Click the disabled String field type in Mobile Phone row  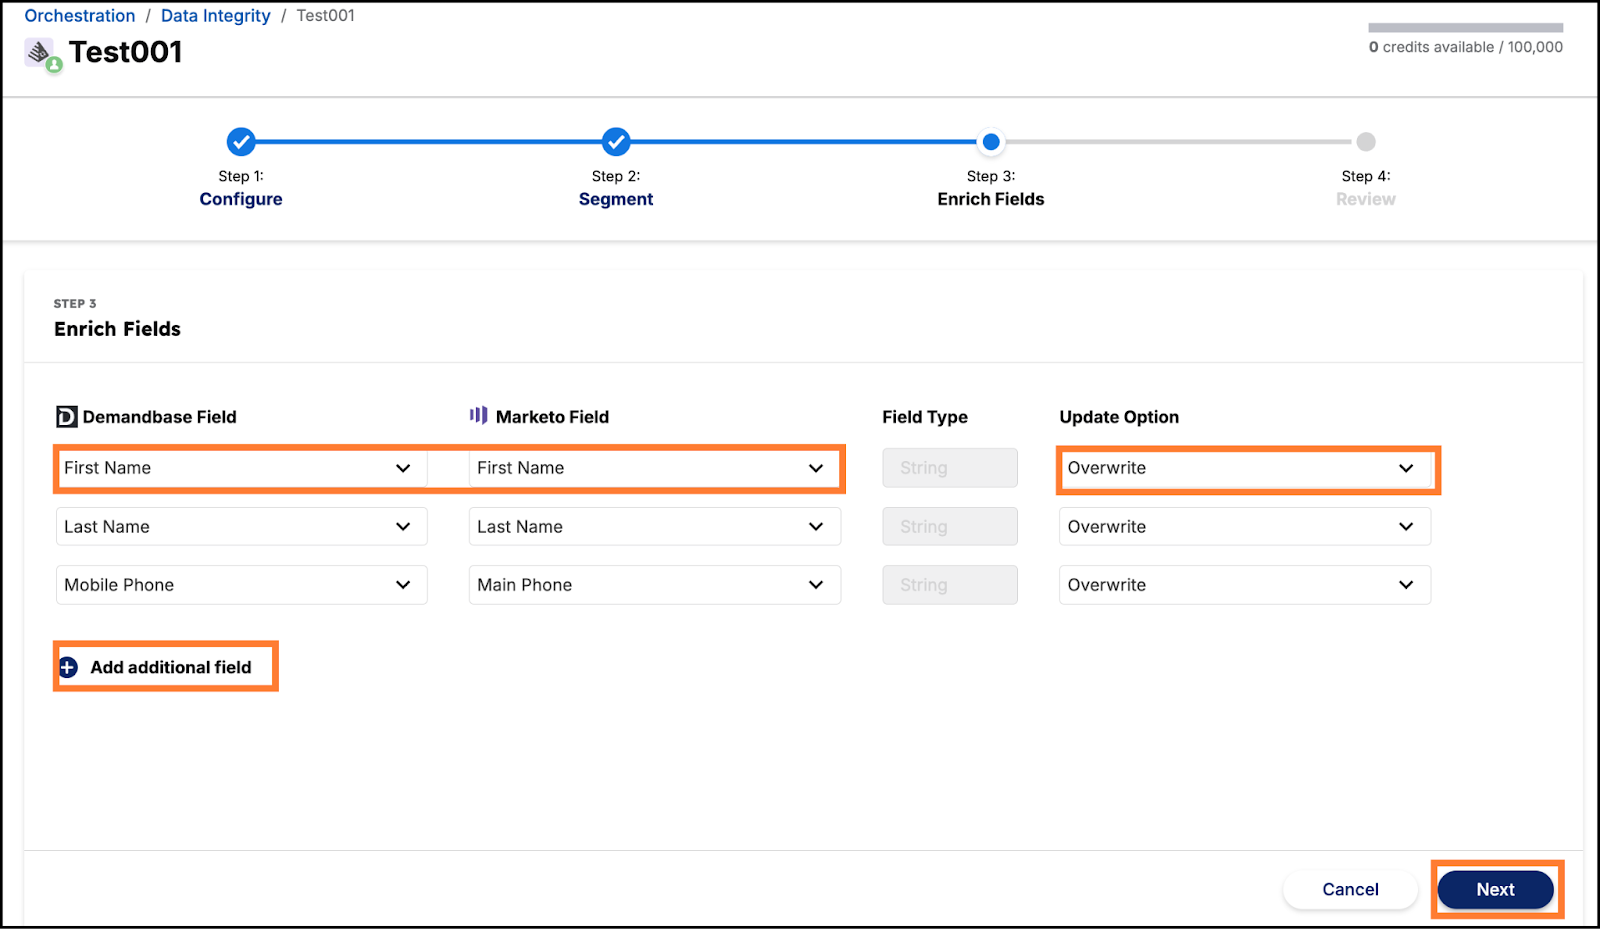[950, 585]
